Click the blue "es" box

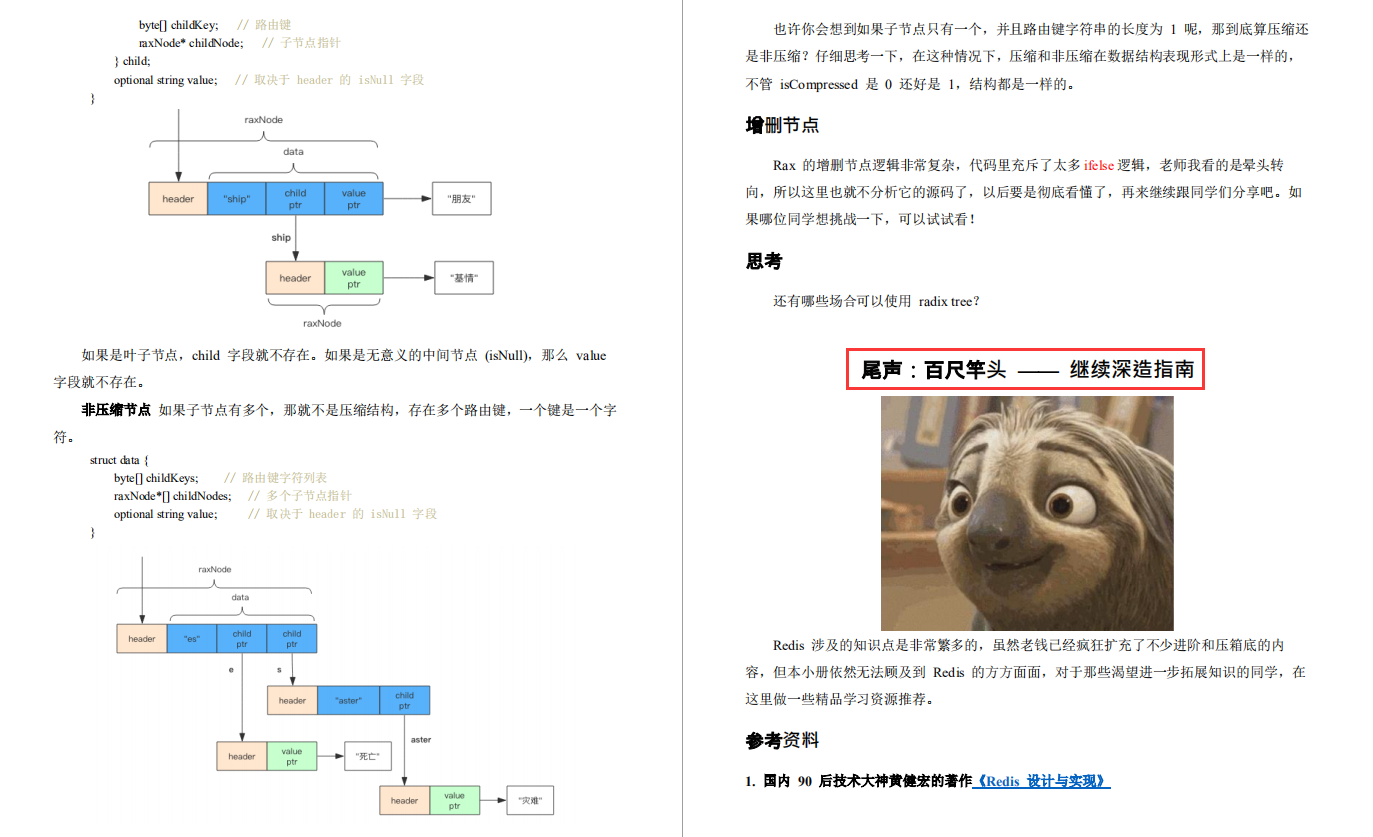tap(192, 639)
